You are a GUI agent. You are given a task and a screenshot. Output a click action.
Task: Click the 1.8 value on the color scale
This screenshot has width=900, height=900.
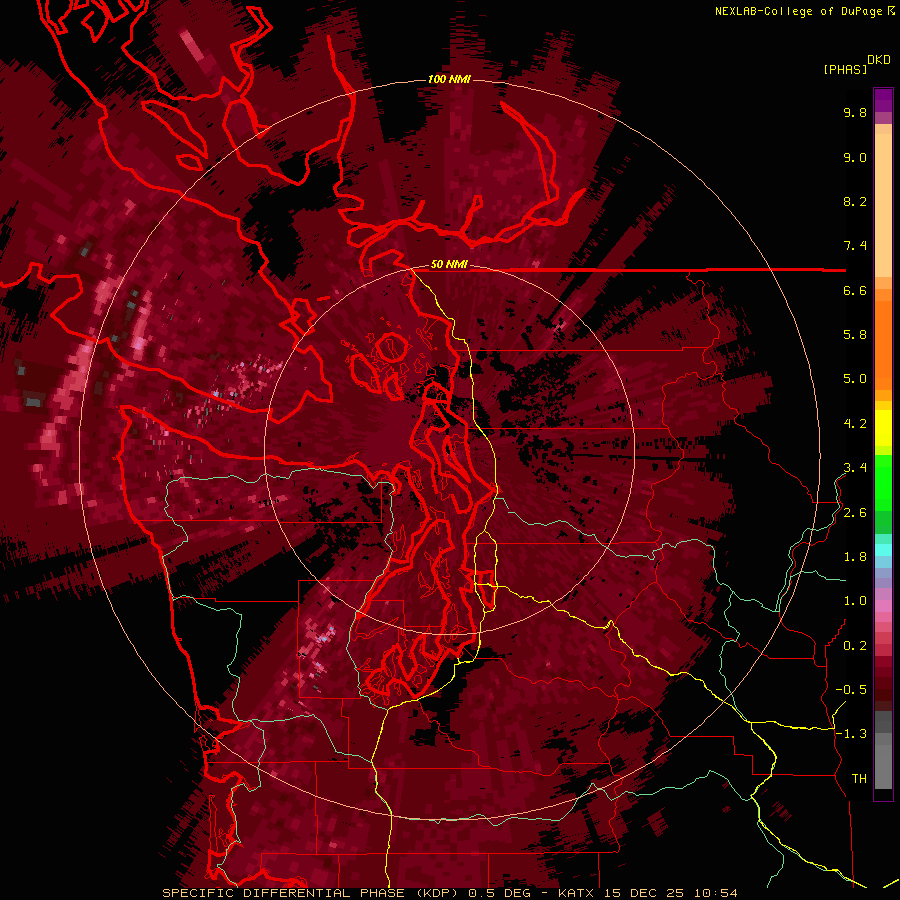click(855, 557)
